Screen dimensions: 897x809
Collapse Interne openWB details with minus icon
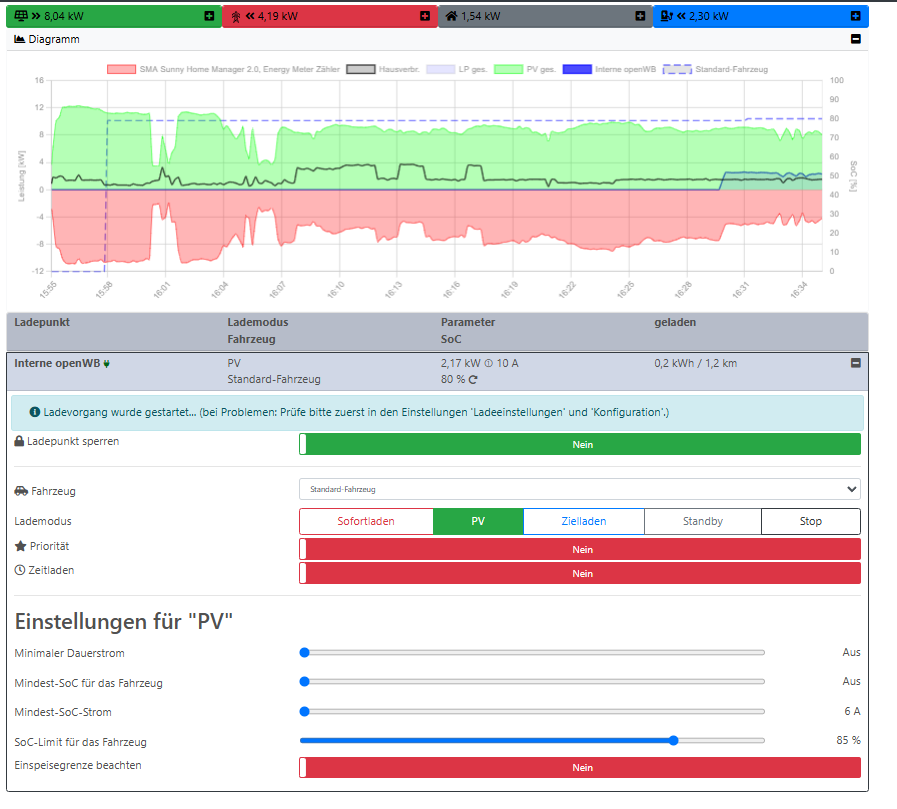pos(856,363)
